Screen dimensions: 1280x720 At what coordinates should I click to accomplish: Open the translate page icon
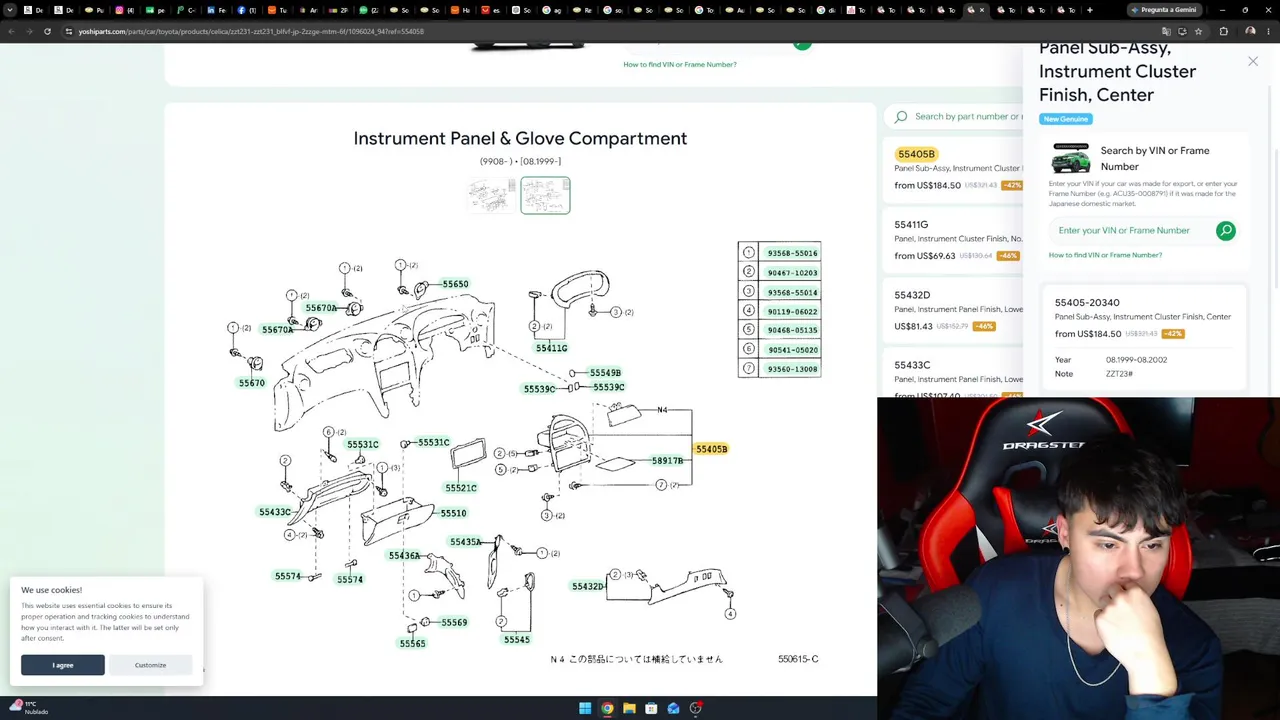click(x=1166, y=31)
